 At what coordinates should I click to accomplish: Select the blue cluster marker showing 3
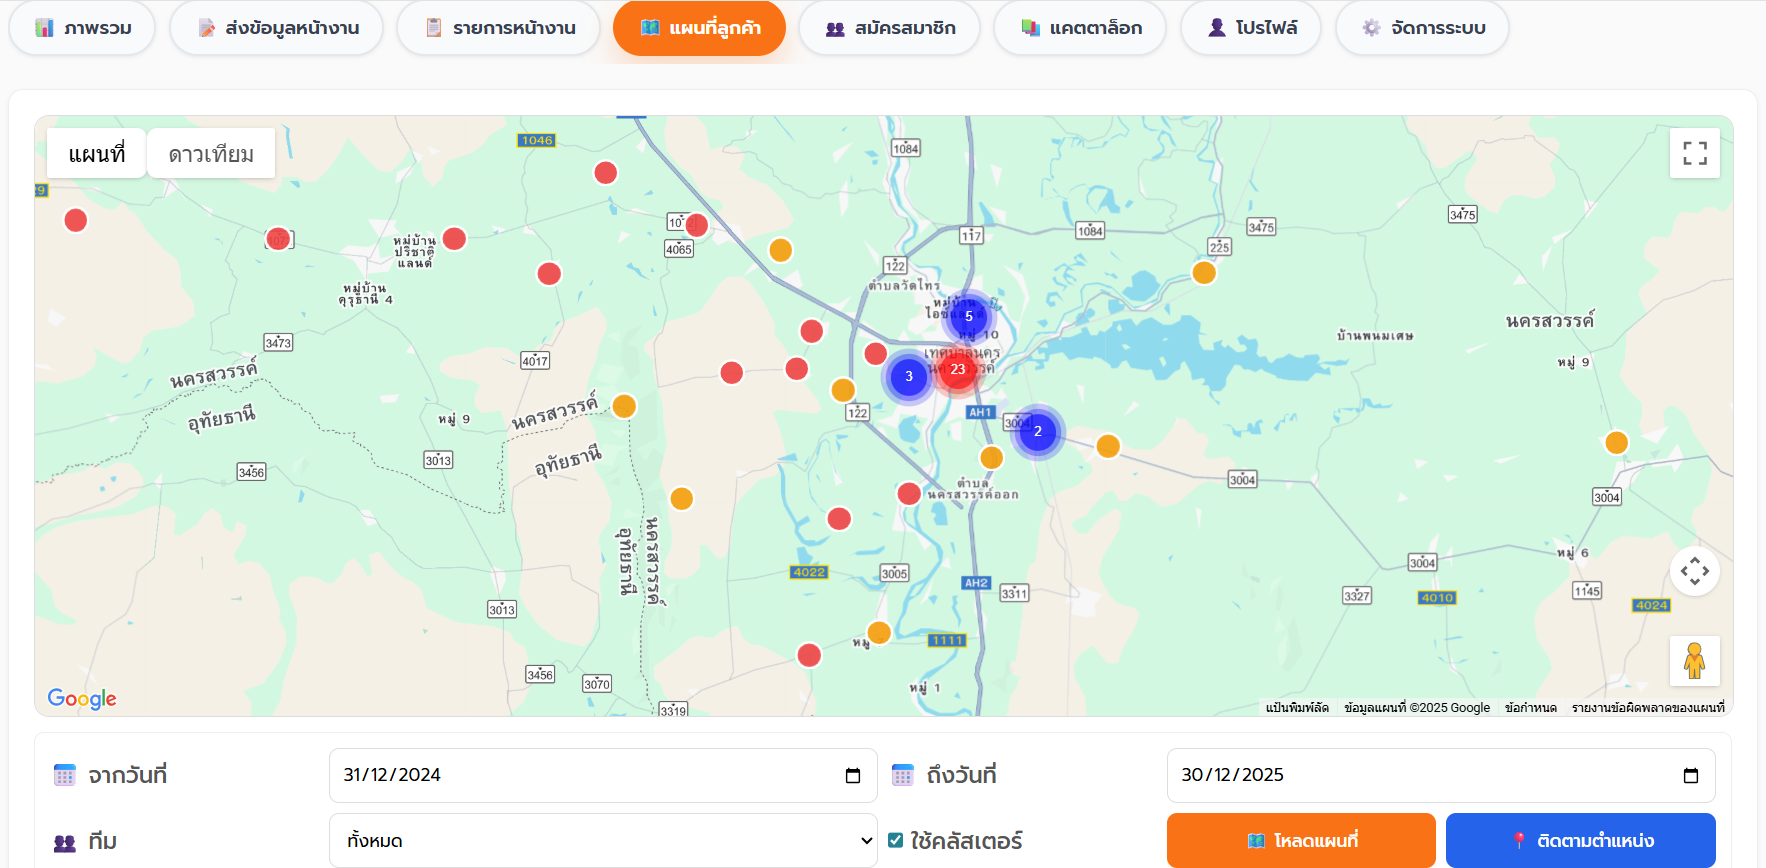[x=908, y=377]
